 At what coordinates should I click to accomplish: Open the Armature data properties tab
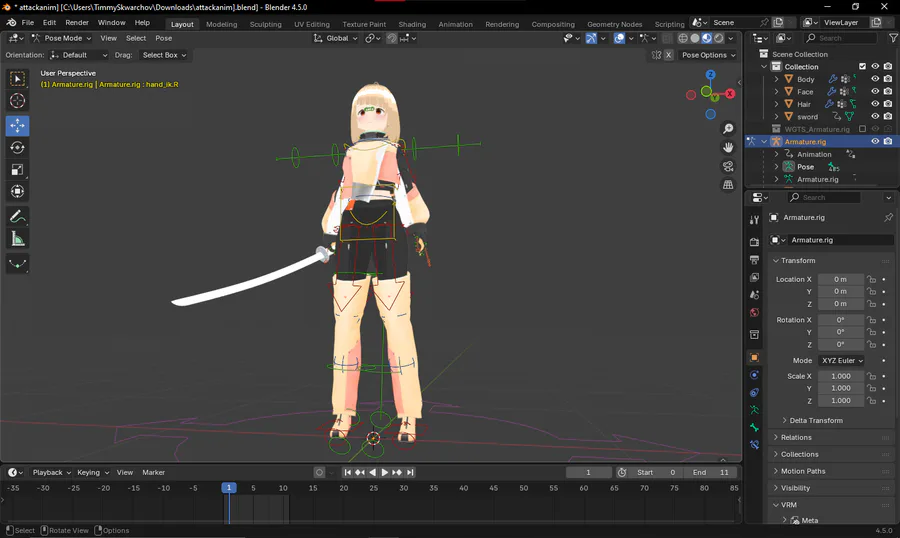754,410
